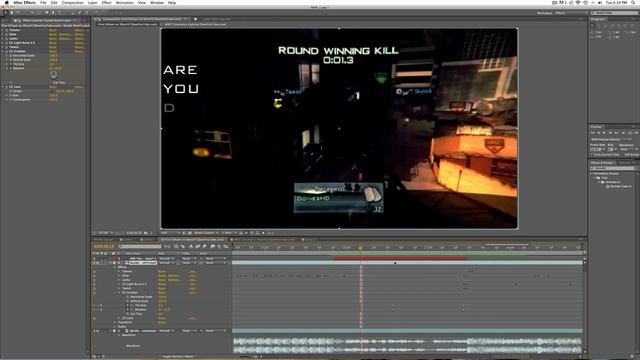The height and width of the screenshot is (360, 640).
Task: Select the Zoom tool in toolbar
Action: pos(18,13)
